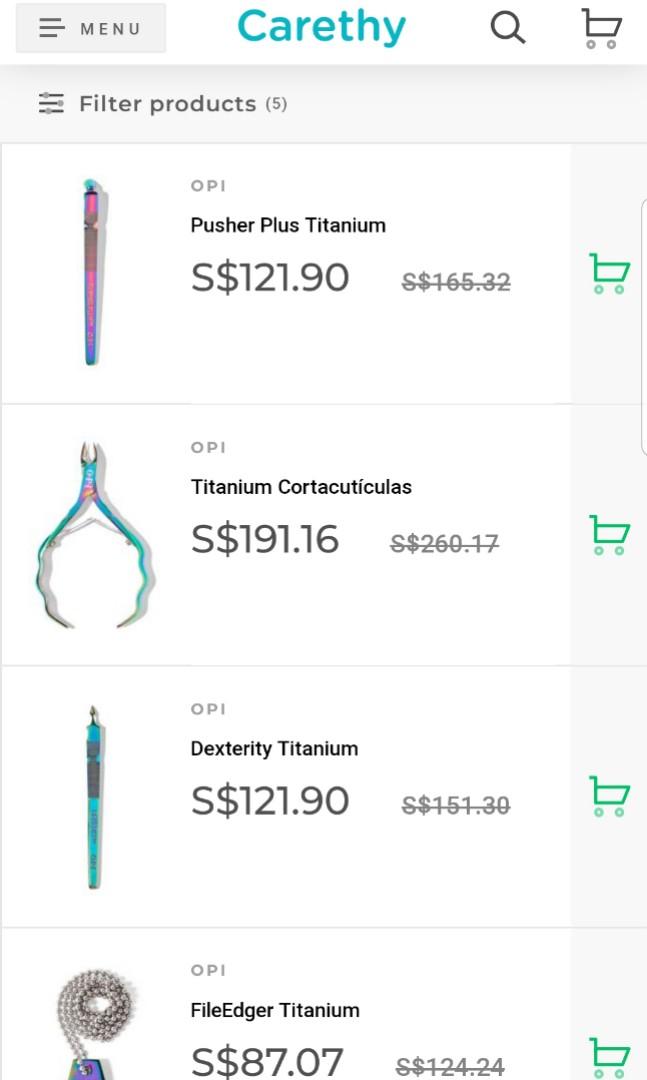
Task: Open Dexterity Titanium product title
Action: [274, 748]
